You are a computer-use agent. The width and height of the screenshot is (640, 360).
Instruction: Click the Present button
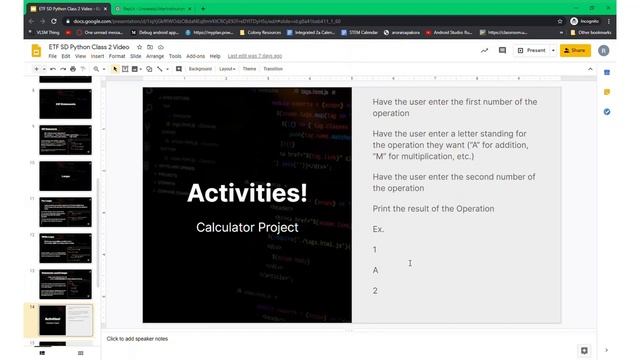point(531,51)
